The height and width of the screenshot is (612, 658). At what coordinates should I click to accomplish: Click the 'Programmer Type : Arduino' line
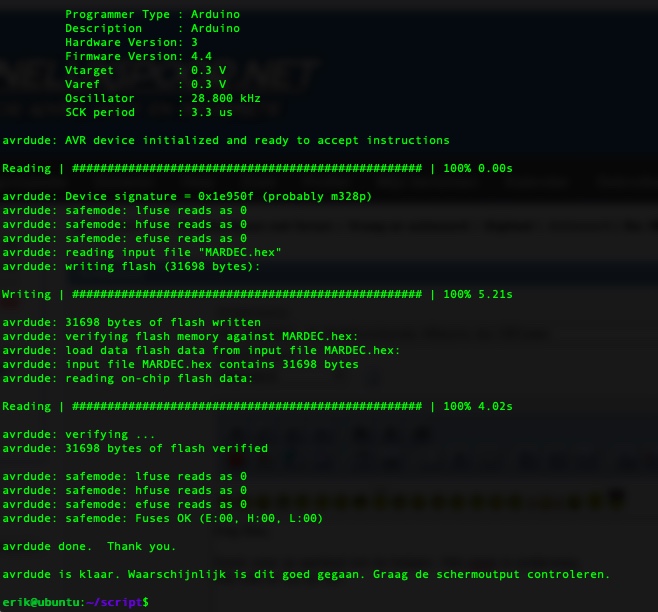pyautogui.click(x=152, y=14)
